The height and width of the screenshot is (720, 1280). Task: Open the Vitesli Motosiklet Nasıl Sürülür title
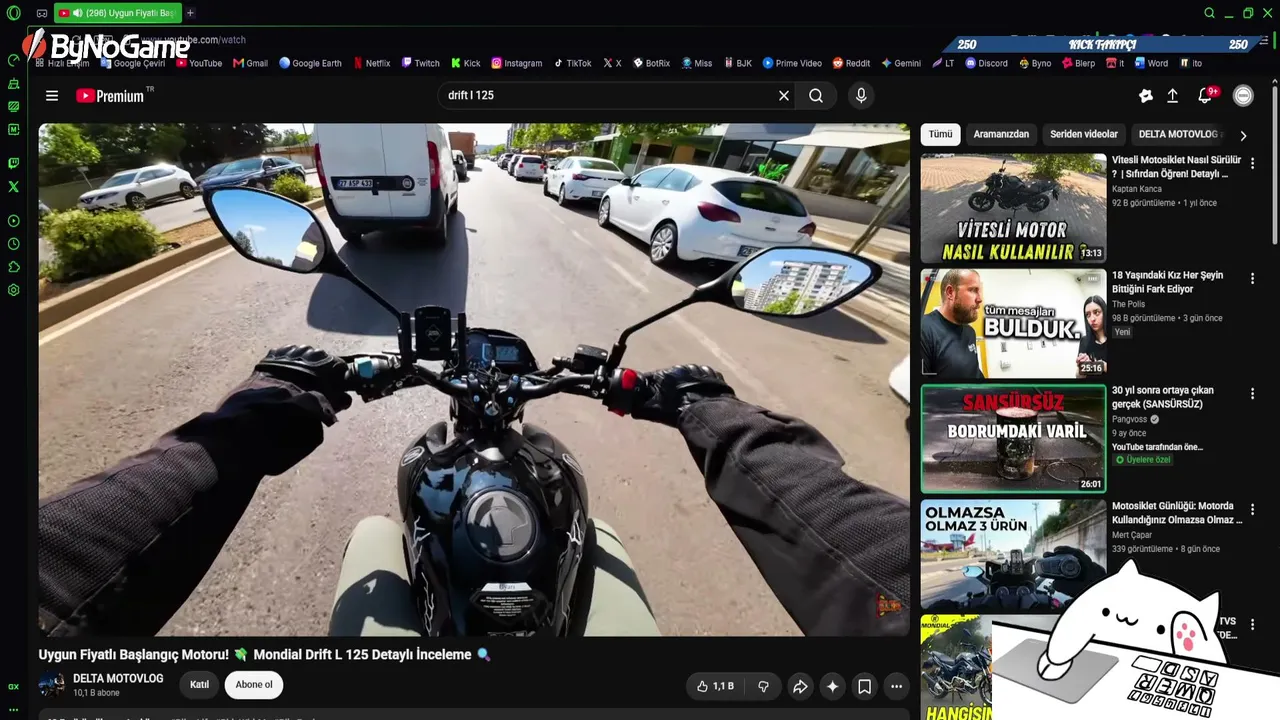click(x=1176, y=167)
